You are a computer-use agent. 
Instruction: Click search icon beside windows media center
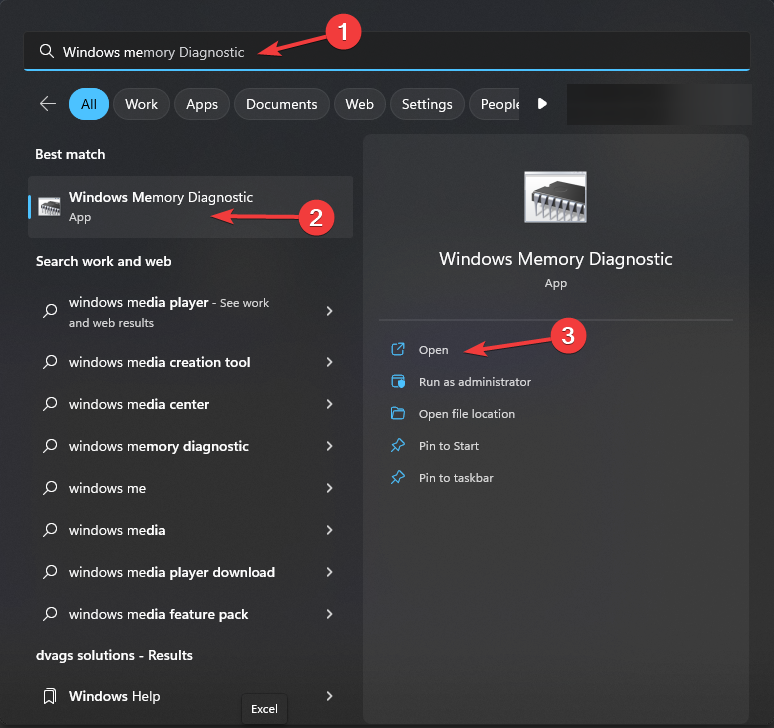(50, 404)
